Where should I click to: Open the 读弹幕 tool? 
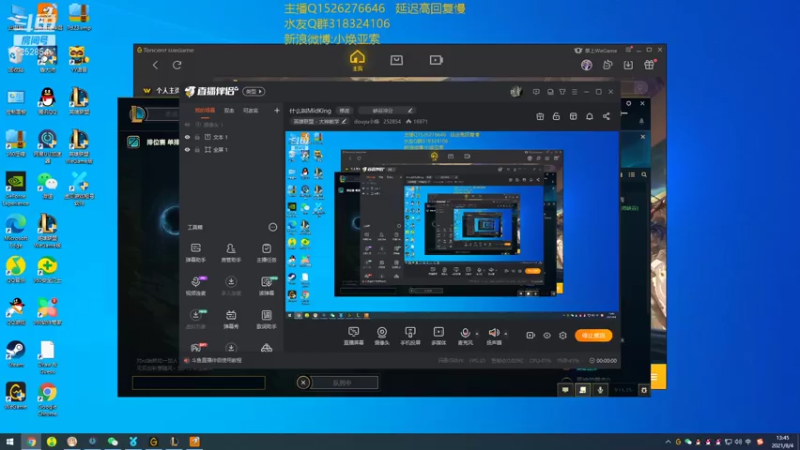click(266, 286)
